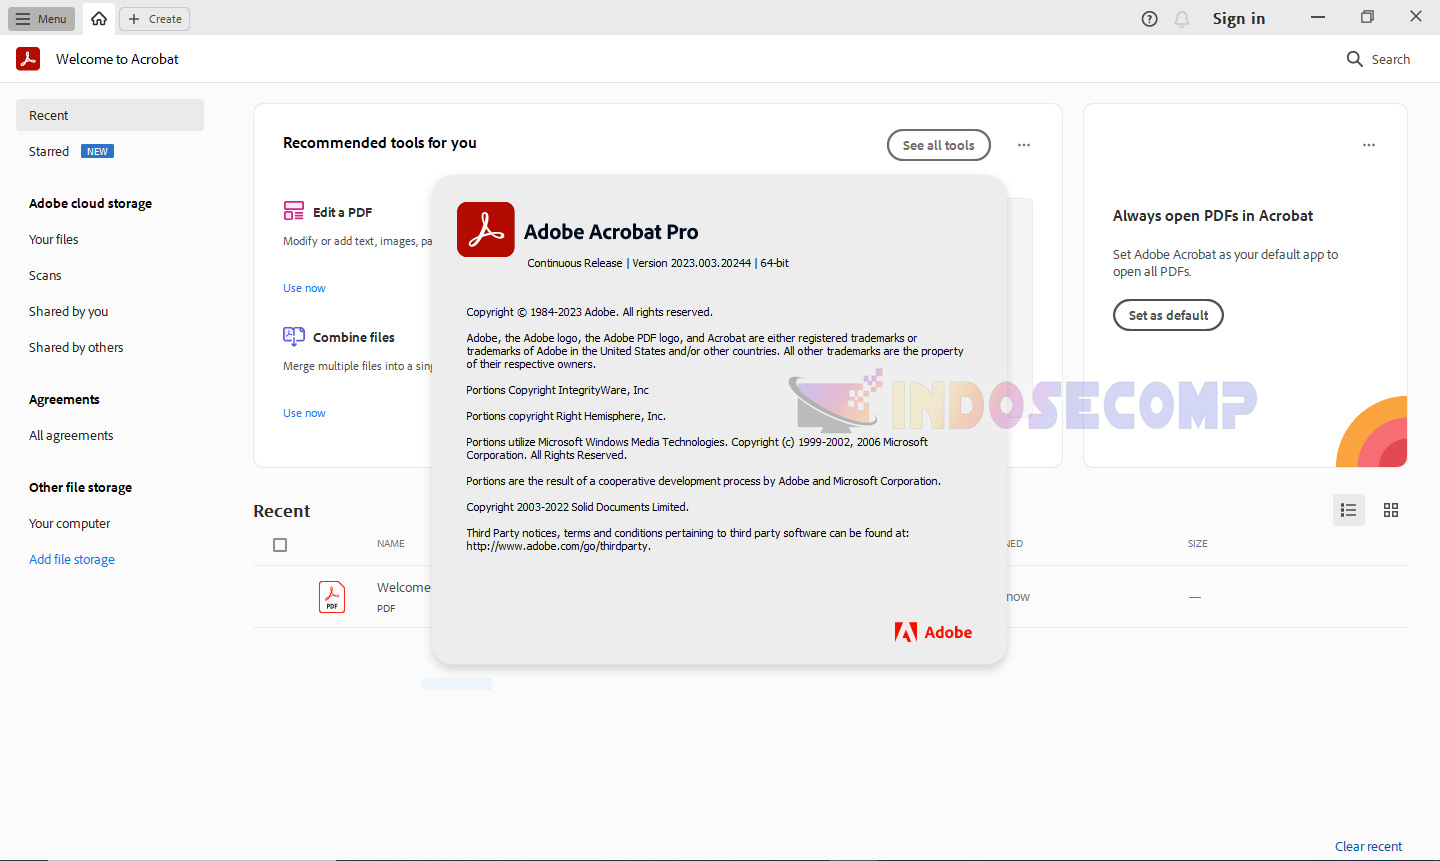Click the See all tools button
Screen dimensions: 1440x861
pyautogui.click(x=939, y=145)
